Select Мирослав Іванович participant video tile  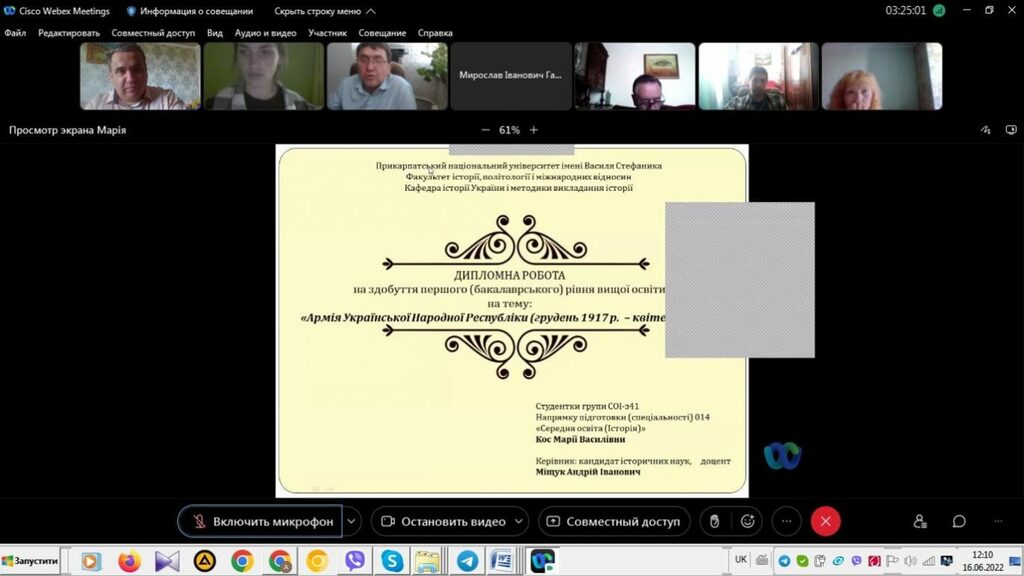tap(511, 75)
